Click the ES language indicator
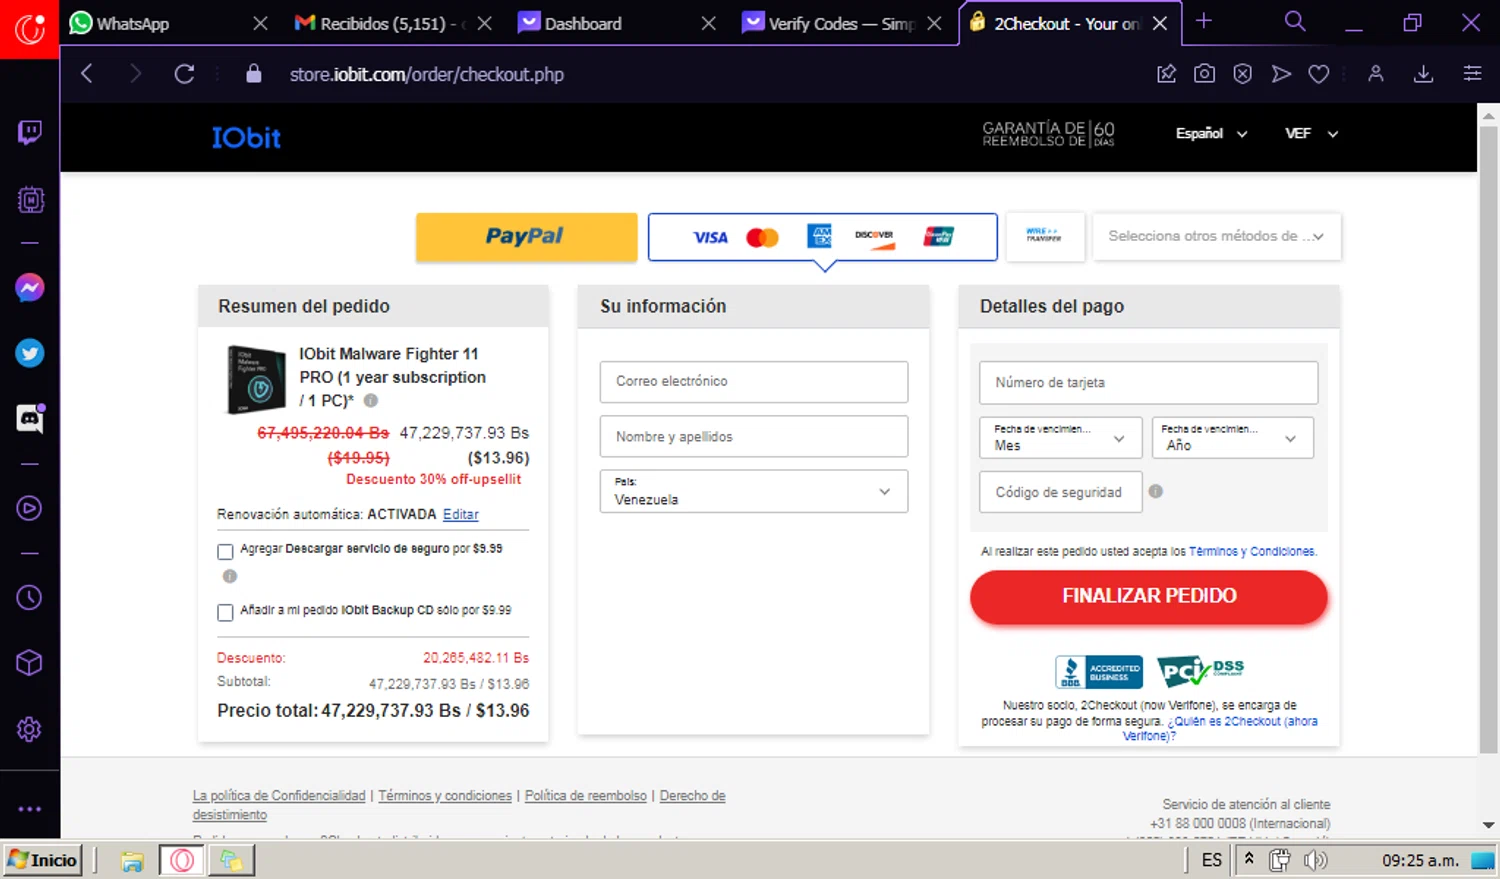 click(1211, 860)
